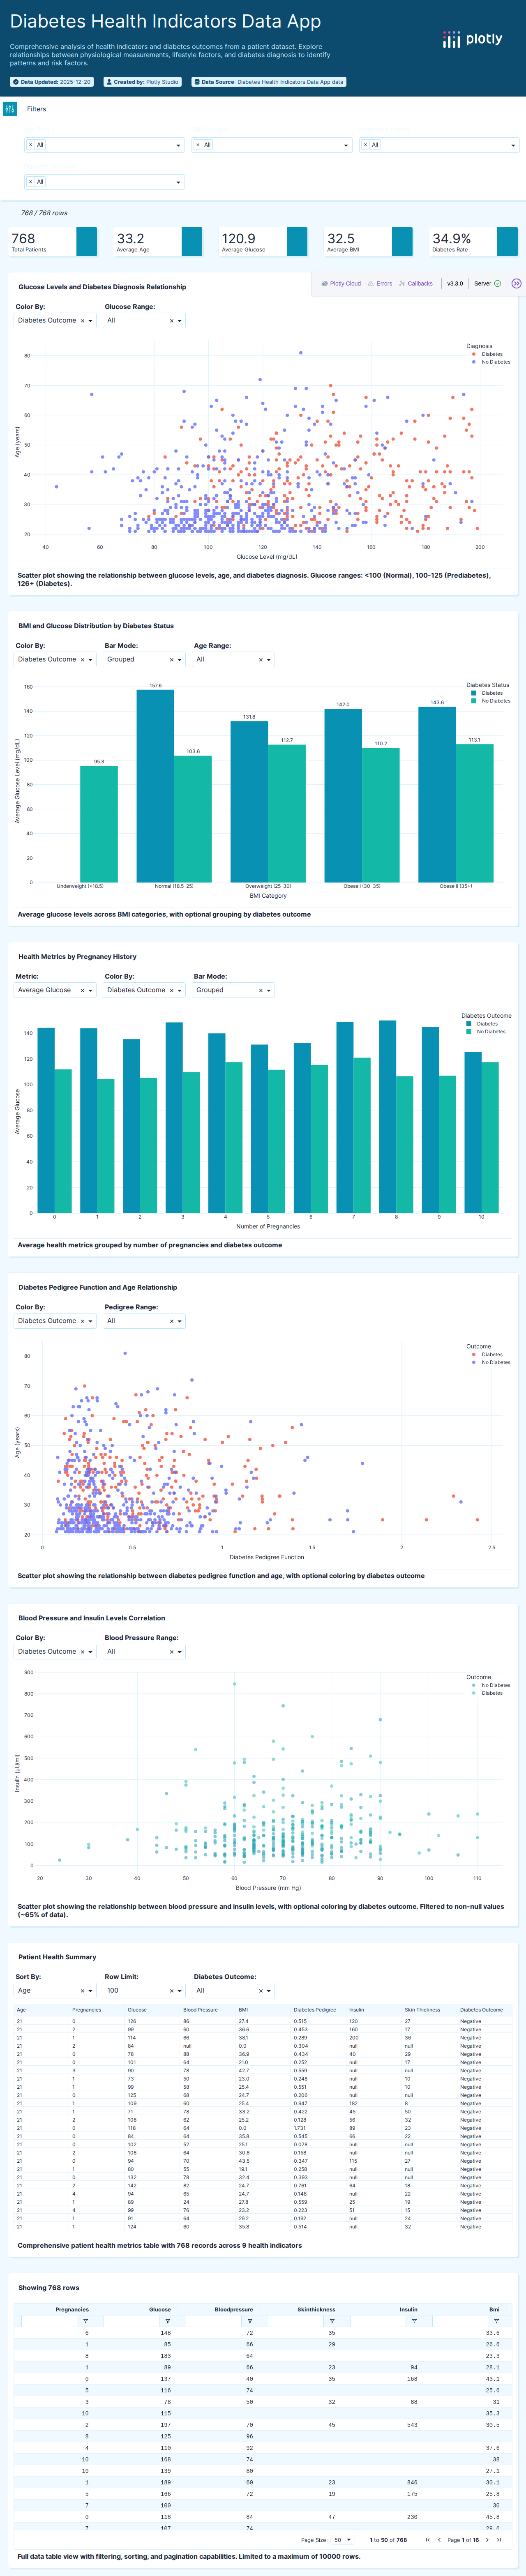Open Plotly Cloud link
This screenshot has width=526, height=2576.
point(341,283)
